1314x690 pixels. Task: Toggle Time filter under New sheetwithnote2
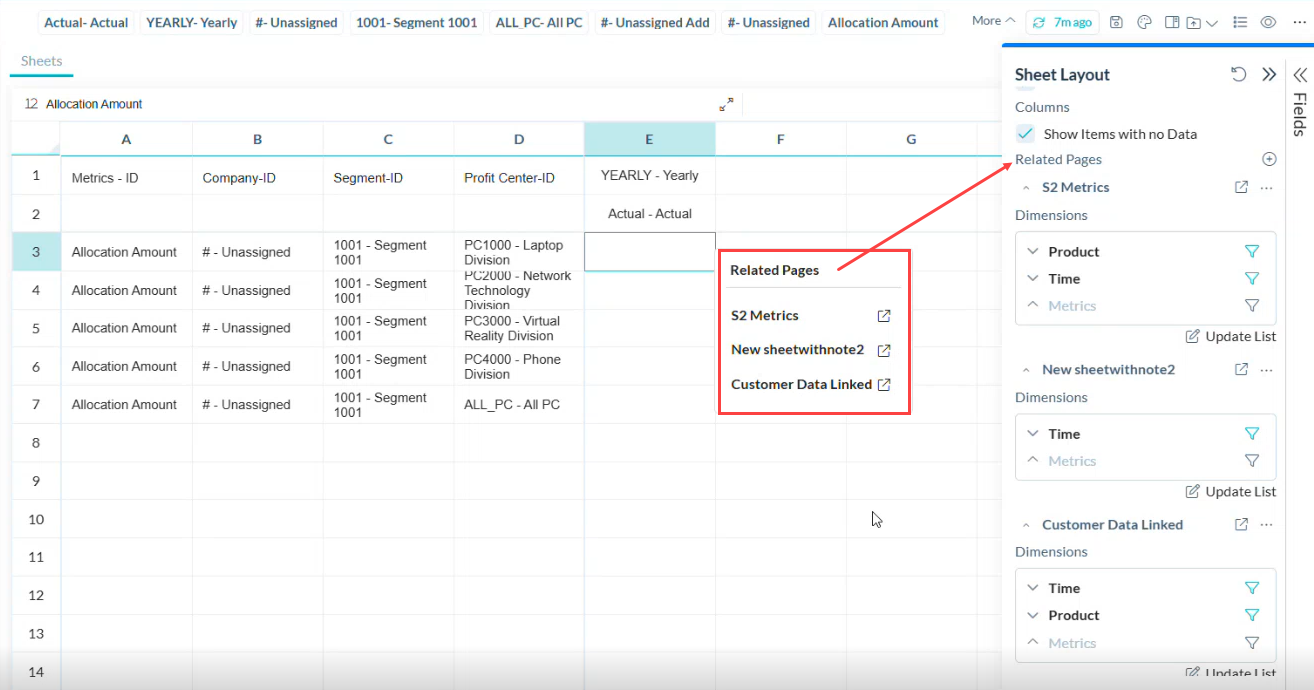[x=1251, y=434]
